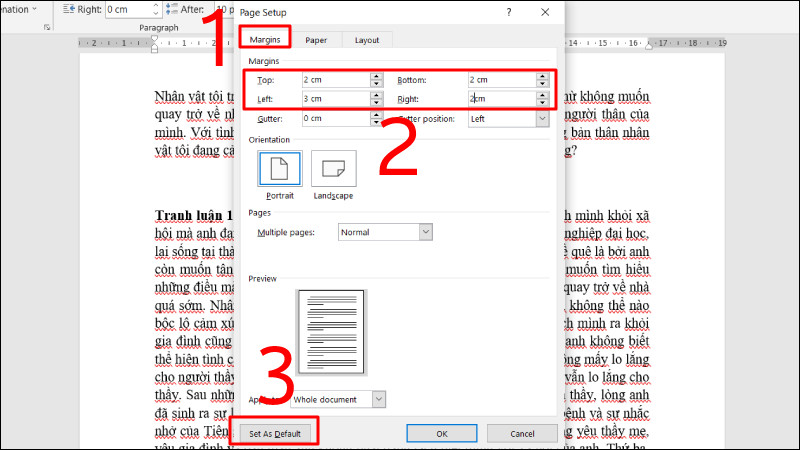
Task: Click the Page Setup help question mark
Action: tap(509, 12)
